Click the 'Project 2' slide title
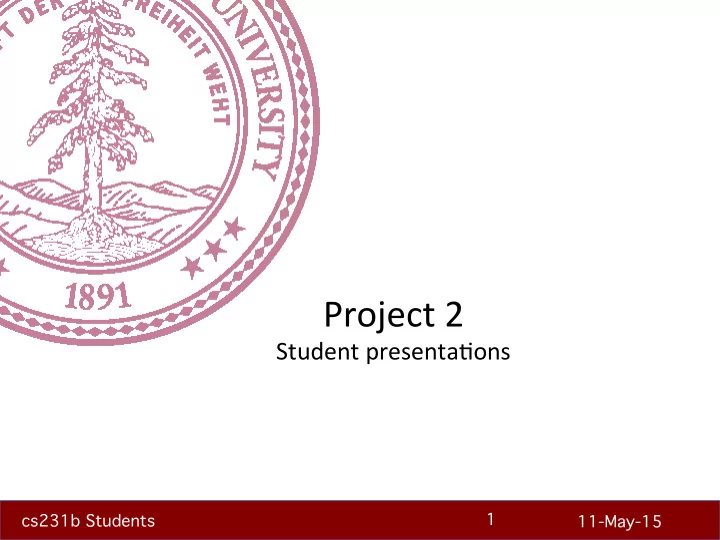Viewport: 720px width, 540px height. [393, 315]
